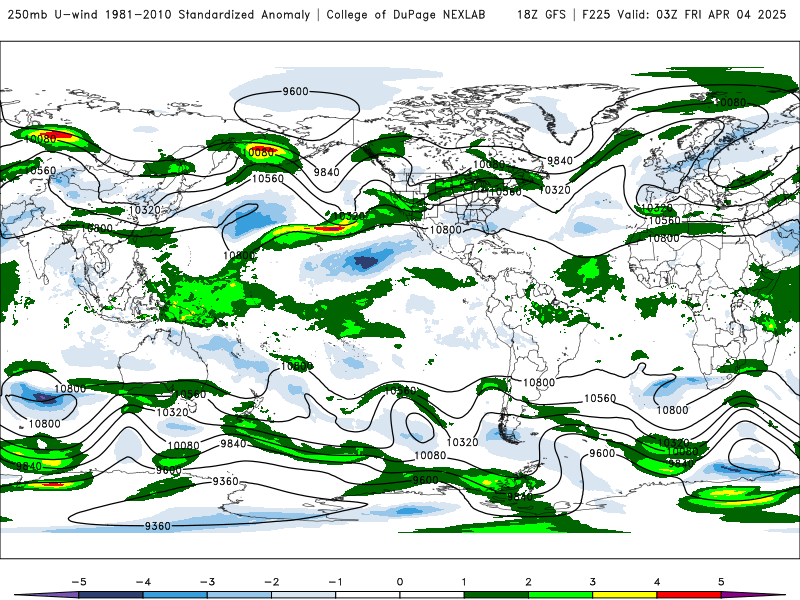Click the "9600" contour label over the Arctic Ocean
This screenshot has width=800, height=600.
[295, 91]
